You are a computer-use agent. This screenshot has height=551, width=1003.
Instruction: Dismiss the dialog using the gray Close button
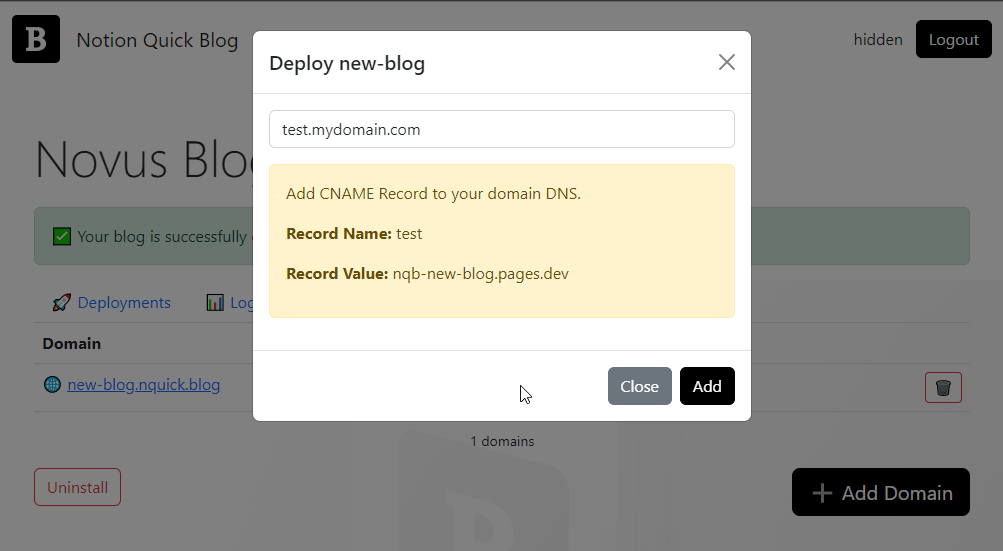point(639,386)
